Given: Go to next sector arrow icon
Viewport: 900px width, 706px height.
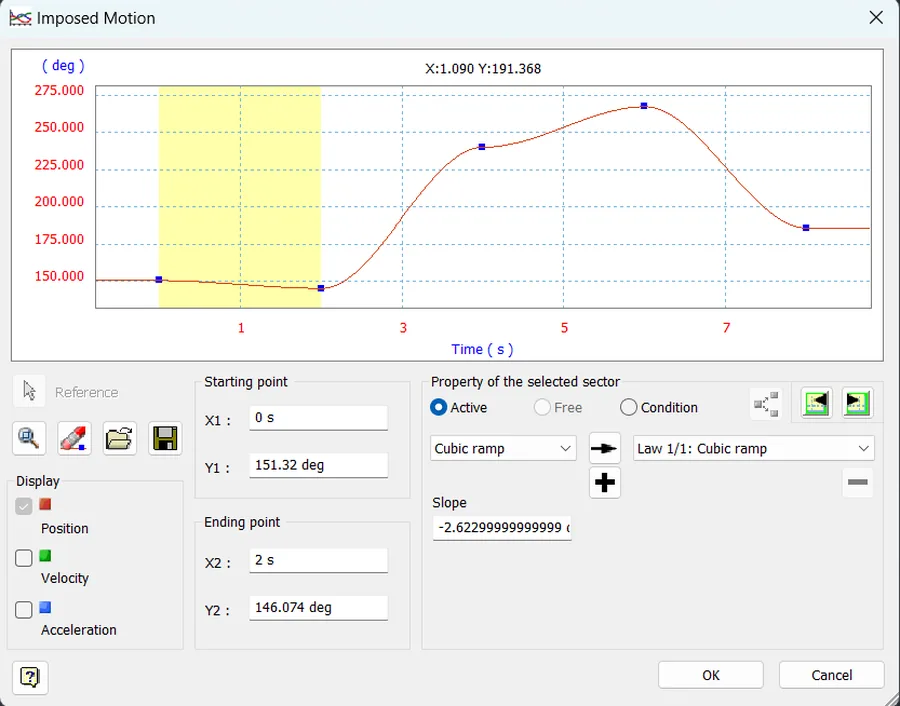Looking at the screenshot, I should tap(857, 403).
